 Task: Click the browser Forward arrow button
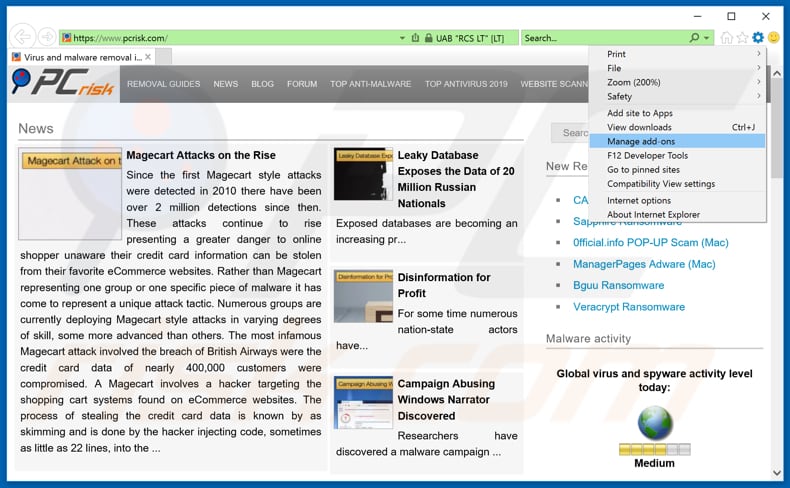(x=47, y=37)
